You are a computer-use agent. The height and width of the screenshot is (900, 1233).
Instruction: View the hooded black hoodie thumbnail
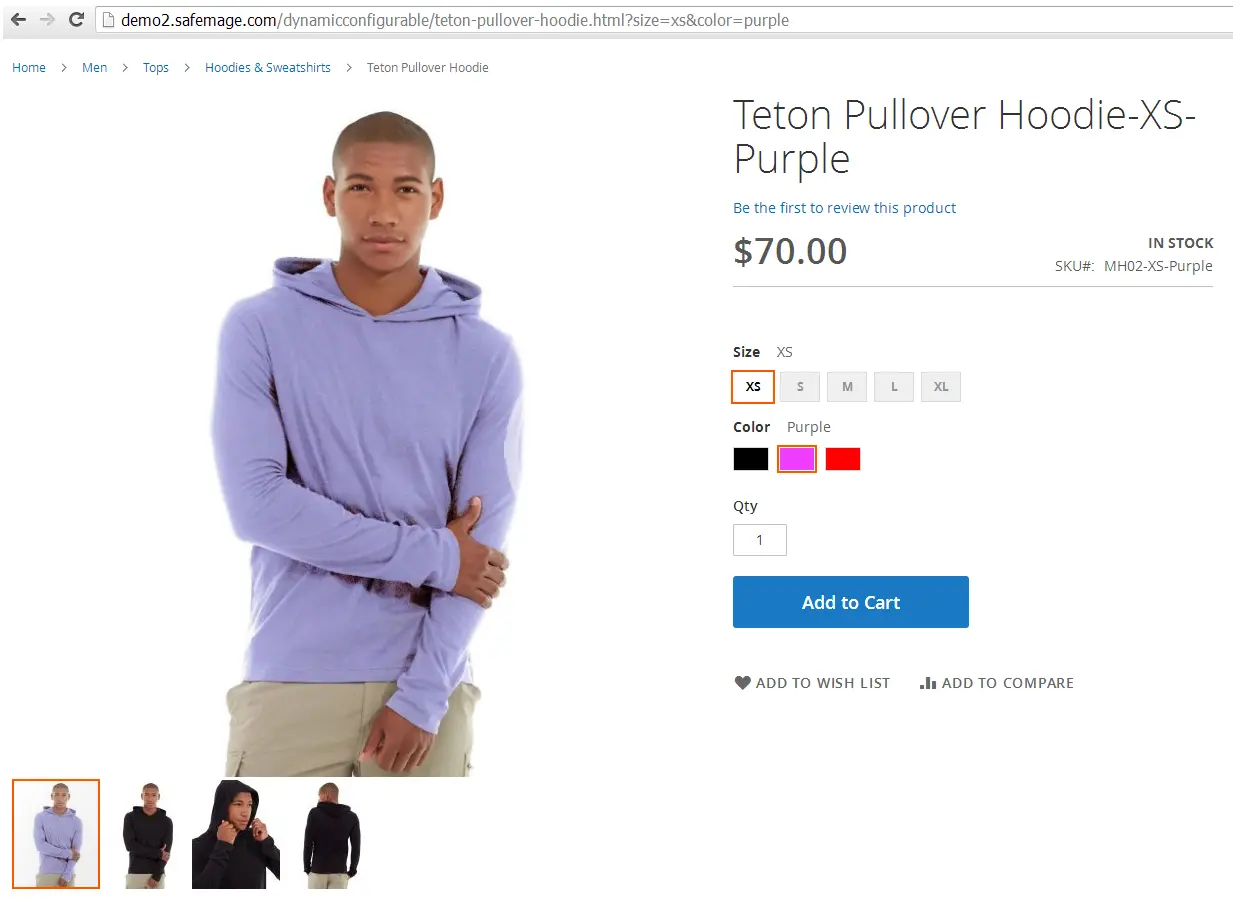point(236,834)
